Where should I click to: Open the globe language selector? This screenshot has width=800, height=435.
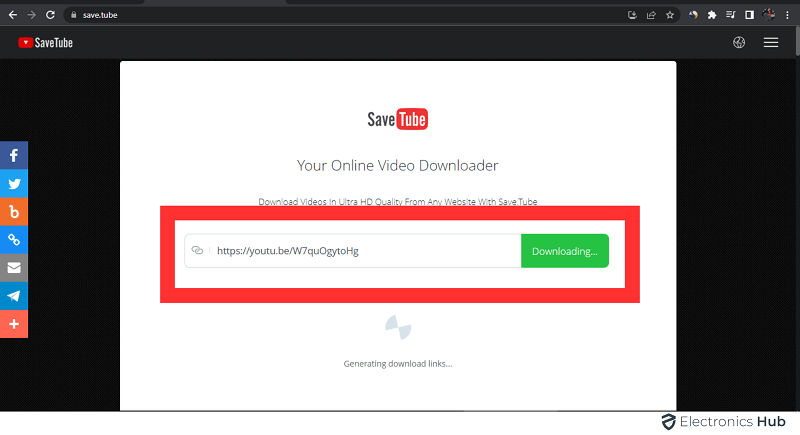click(x=739, y=42)
